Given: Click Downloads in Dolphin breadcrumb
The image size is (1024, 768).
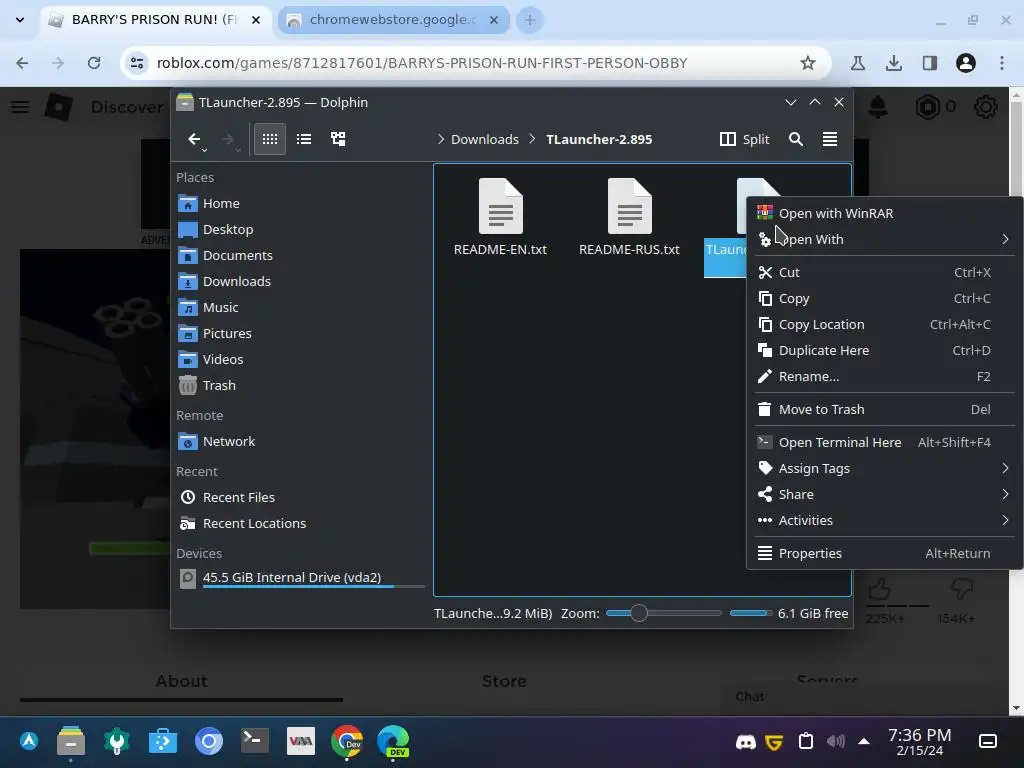Looking at the screenshot, I should [485, 139].
